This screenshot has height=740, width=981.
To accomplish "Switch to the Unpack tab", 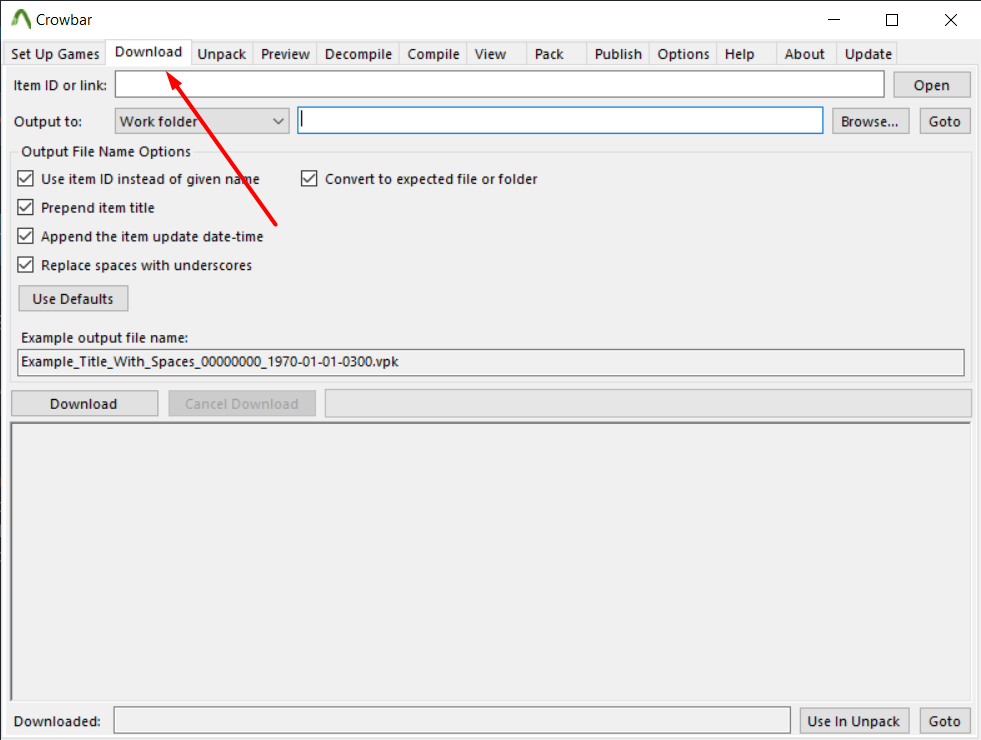I will (x=221, y=54).
